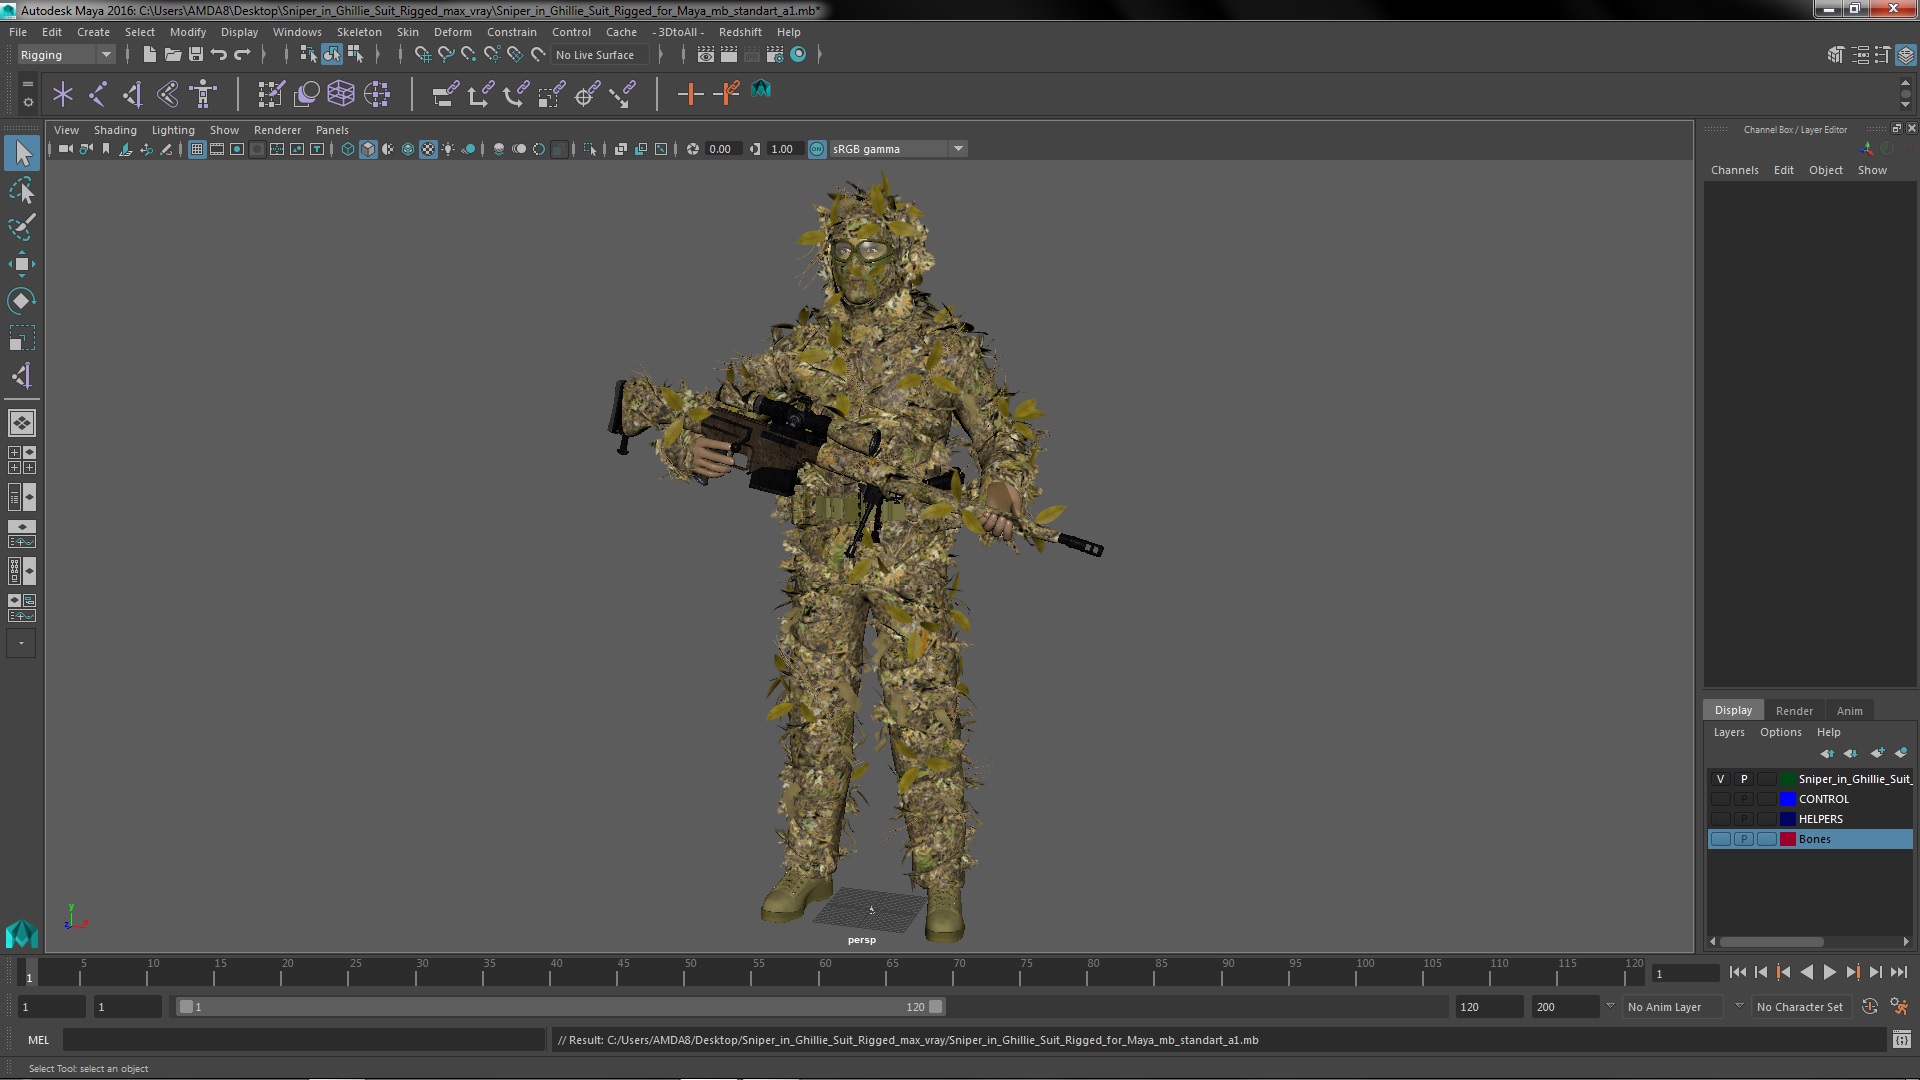Open the Deform menu
Image resolution: width=1920 pixels, height=1080 pixels.
(452, 32)
